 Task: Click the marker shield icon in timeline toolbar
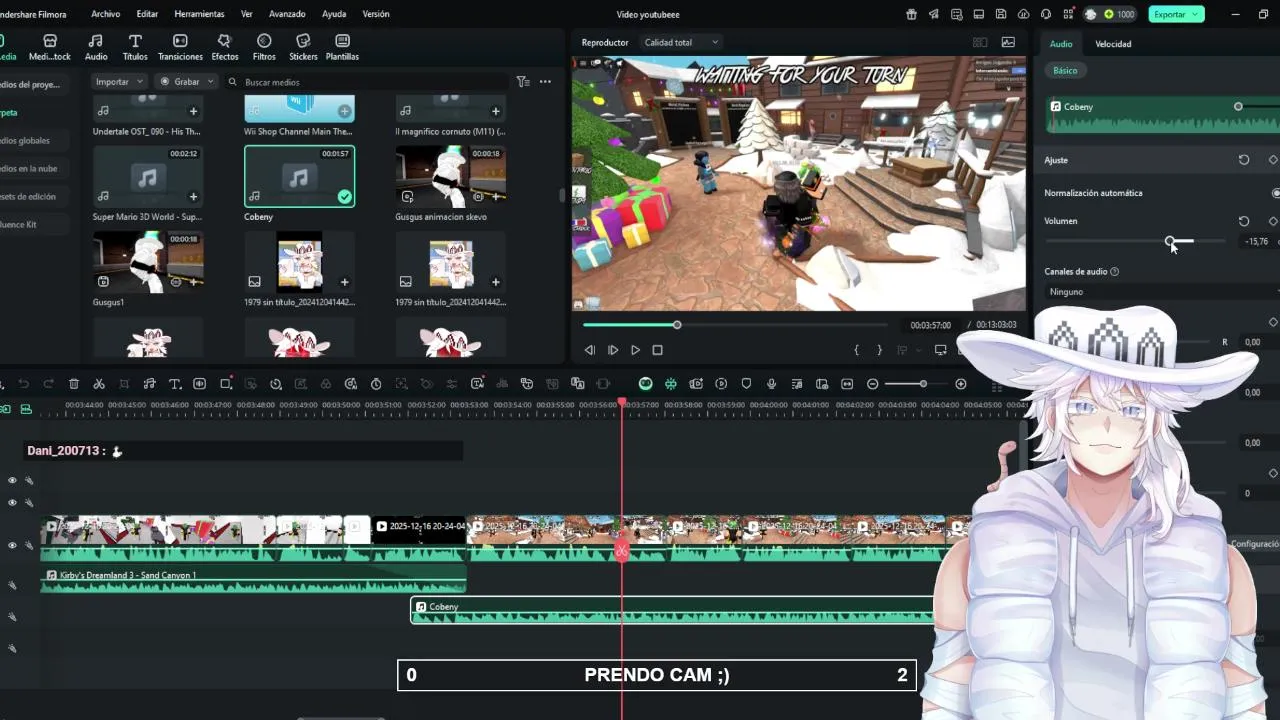(746, 384)
